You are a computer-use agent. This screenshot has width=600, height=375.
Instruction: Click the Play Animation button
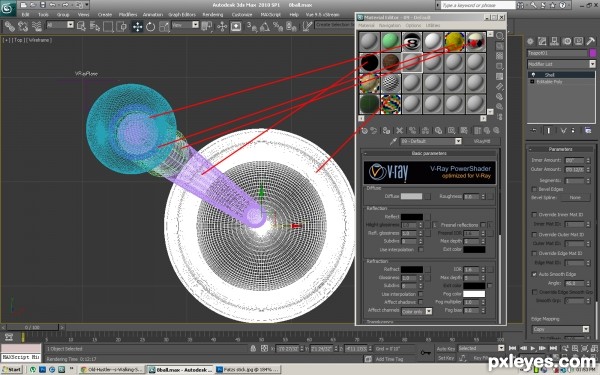point(533,348)
